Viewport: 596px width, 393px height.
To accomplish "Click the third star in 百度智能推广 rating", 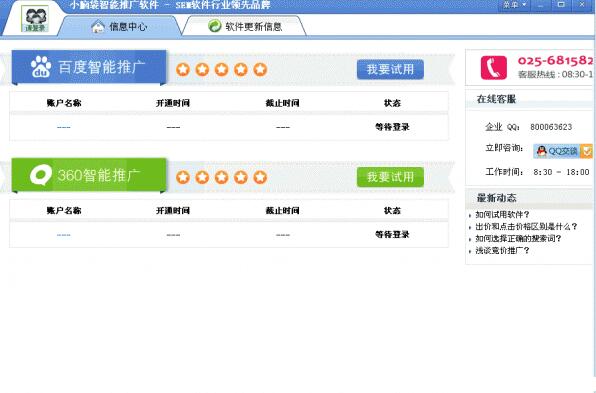I will pos(222,70).
